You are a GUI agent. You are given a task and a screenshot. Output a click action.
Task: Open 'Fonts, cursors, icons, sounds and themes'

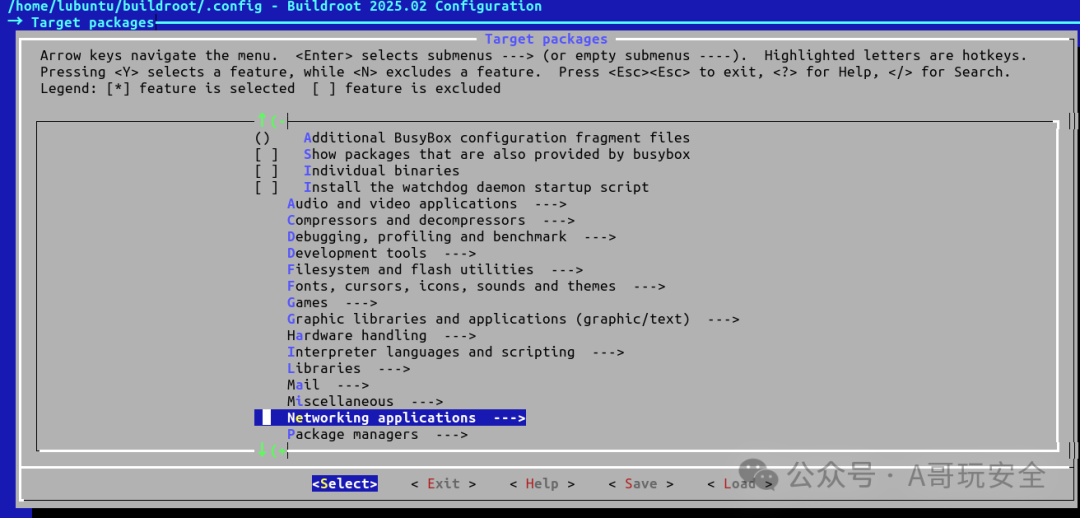pos(477,286)
